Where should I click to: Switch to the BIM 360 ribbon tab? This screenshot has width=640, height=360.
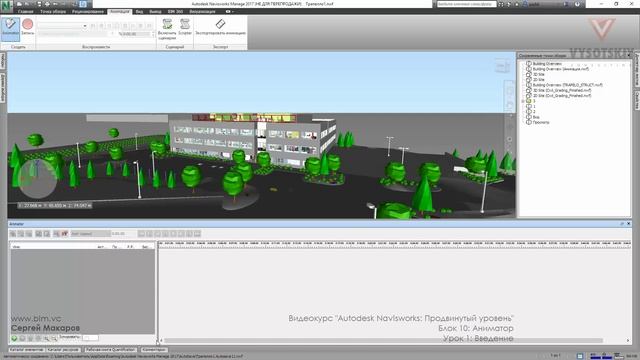[x=175, y=11]
